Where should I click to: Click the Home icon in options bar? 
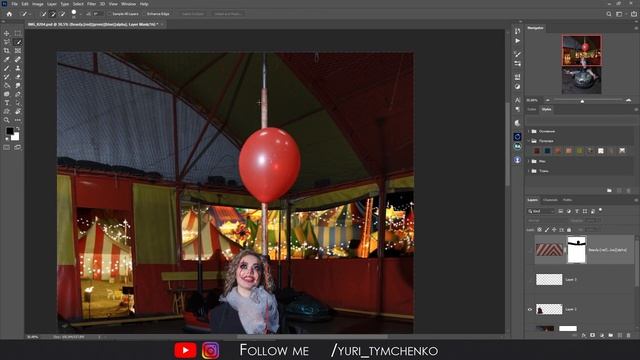pos(9,14)
